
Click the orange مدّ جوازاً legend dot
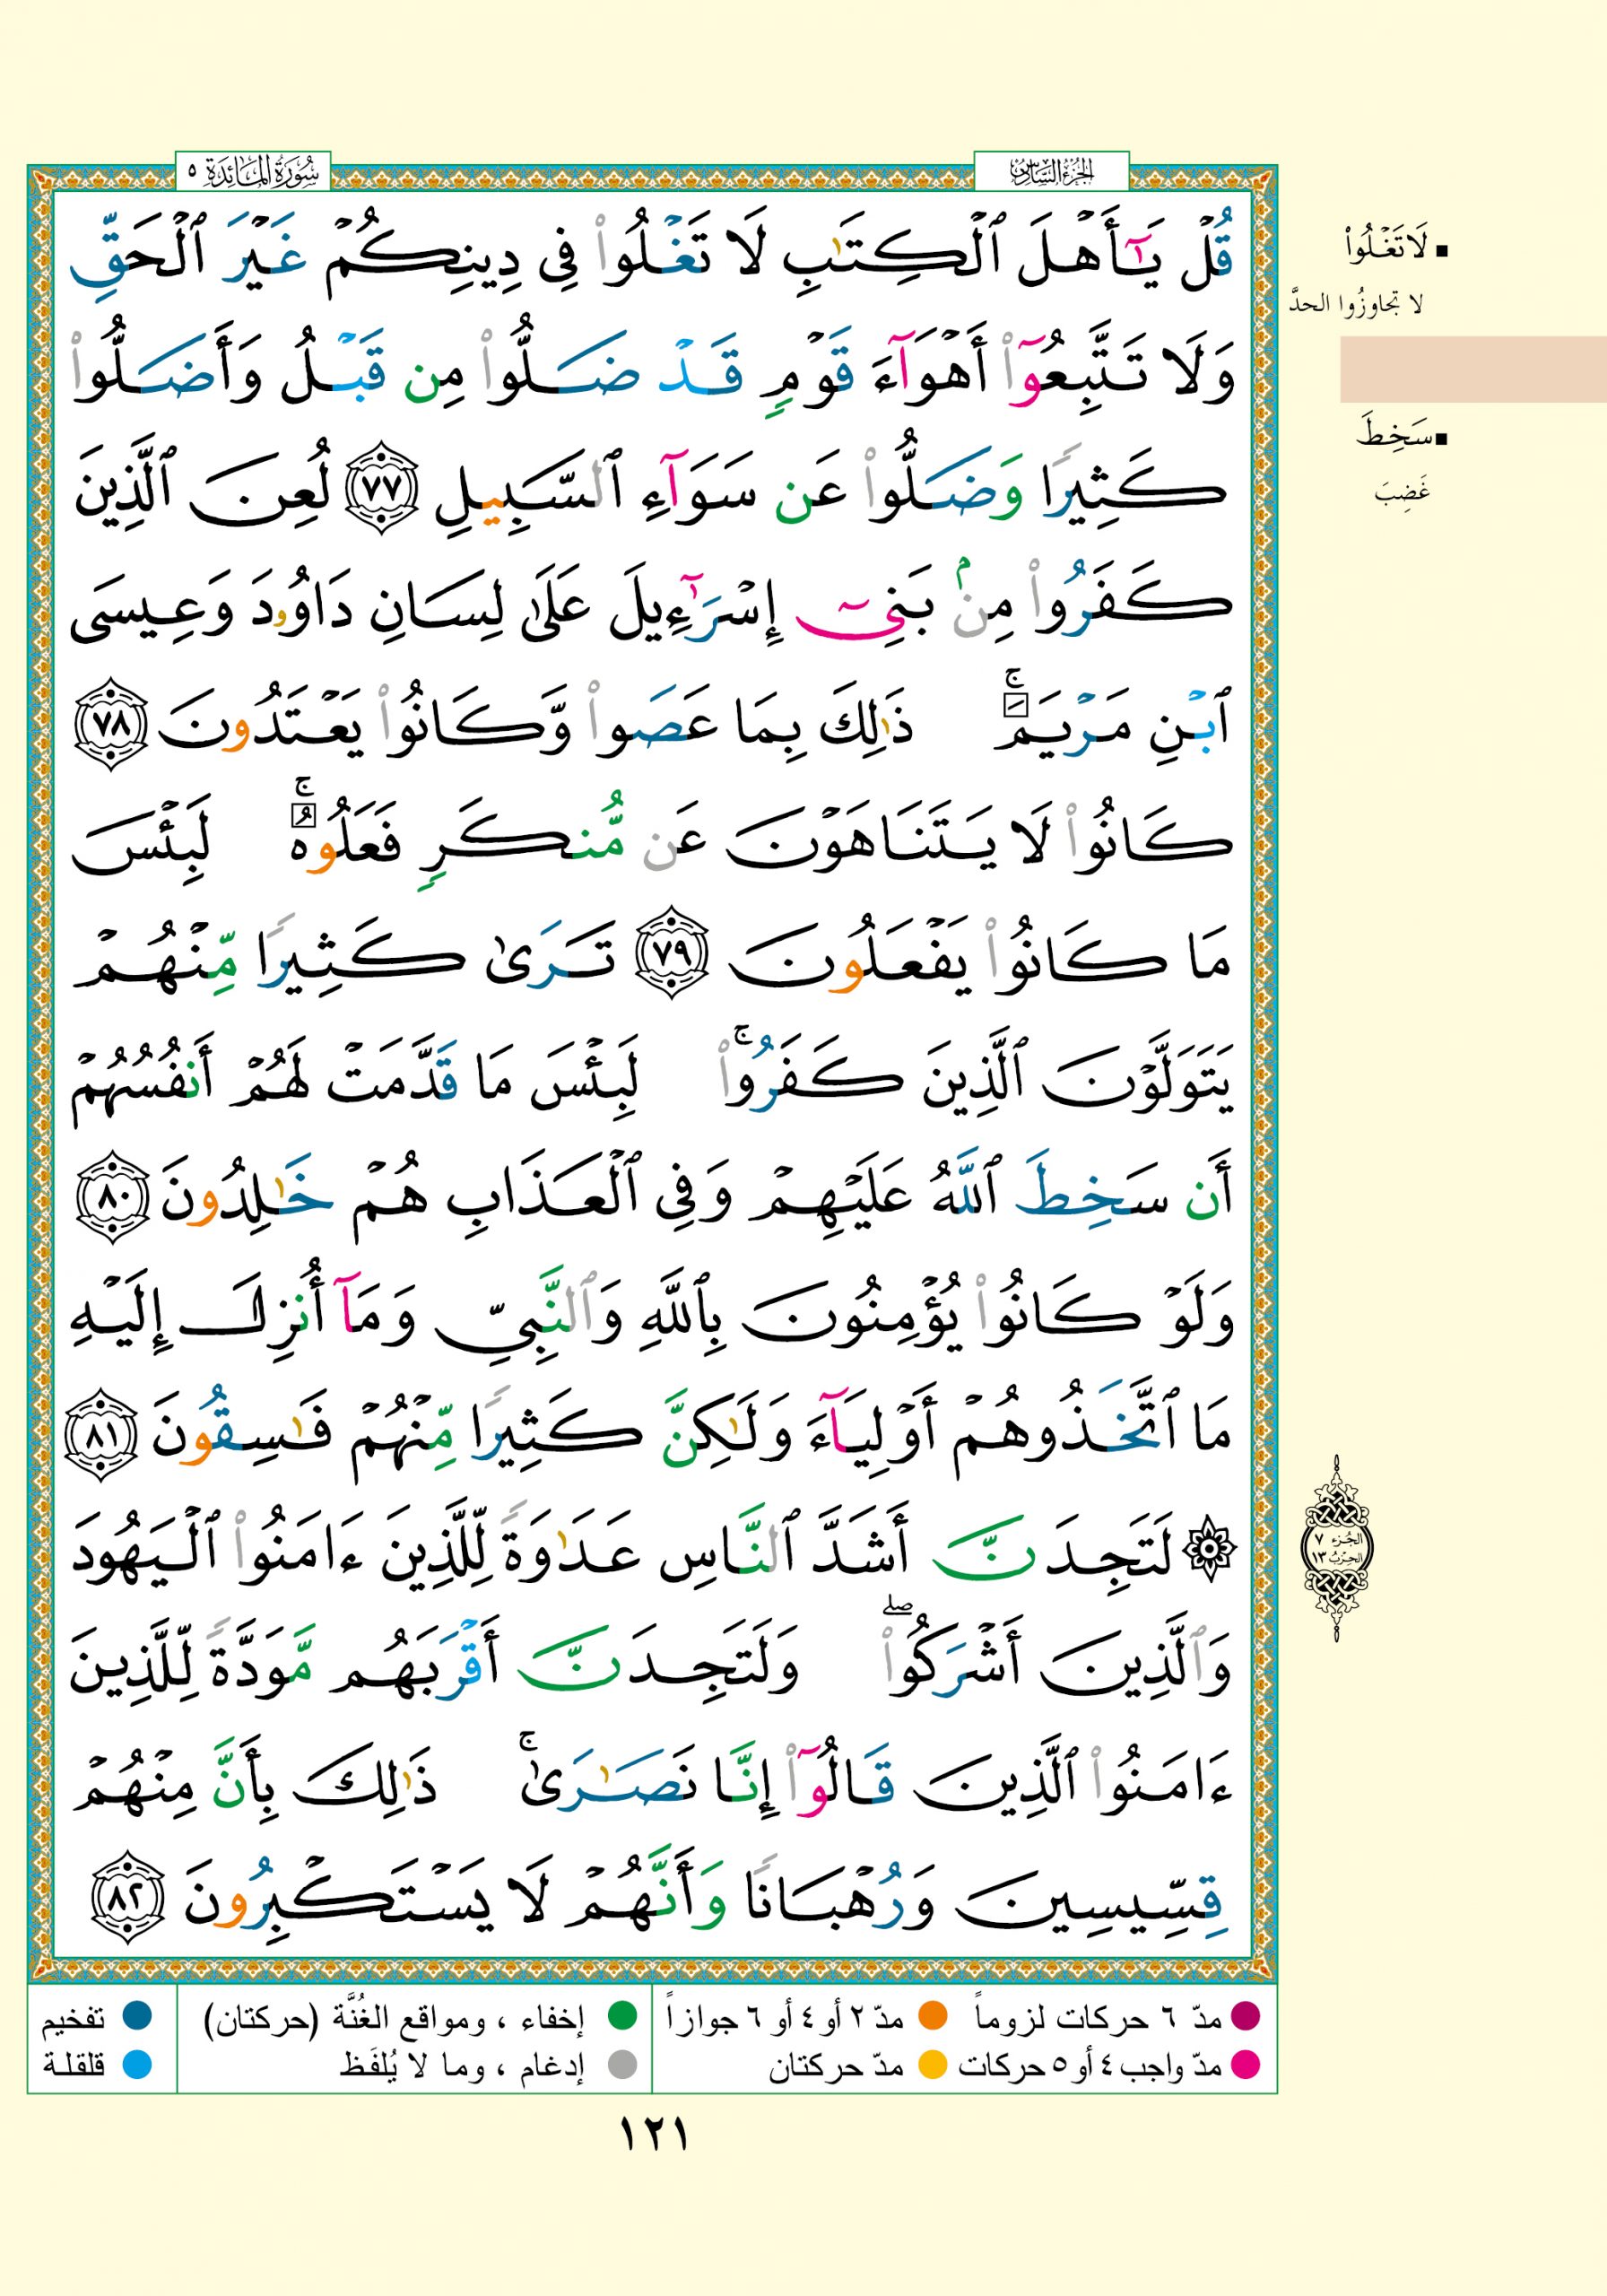932,2016
